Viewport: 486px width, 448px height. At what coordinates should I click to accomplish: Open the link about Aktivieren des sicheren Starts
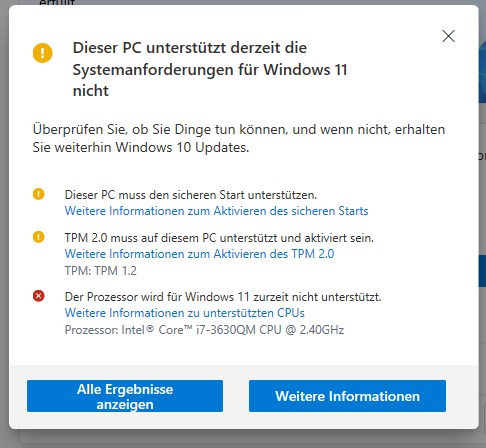coord(216,211)
